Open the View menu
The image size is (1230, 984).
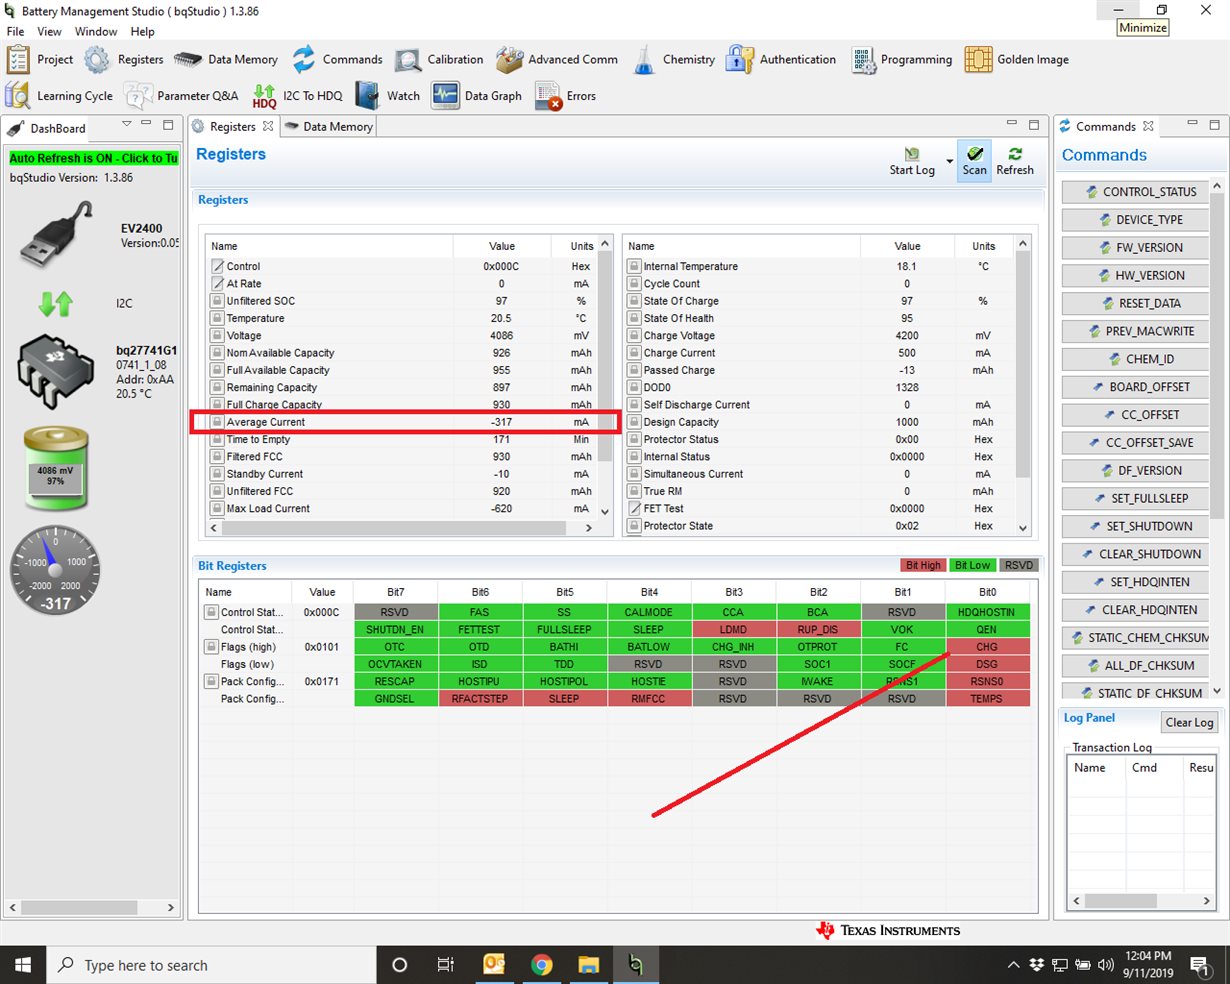[49, 31]
